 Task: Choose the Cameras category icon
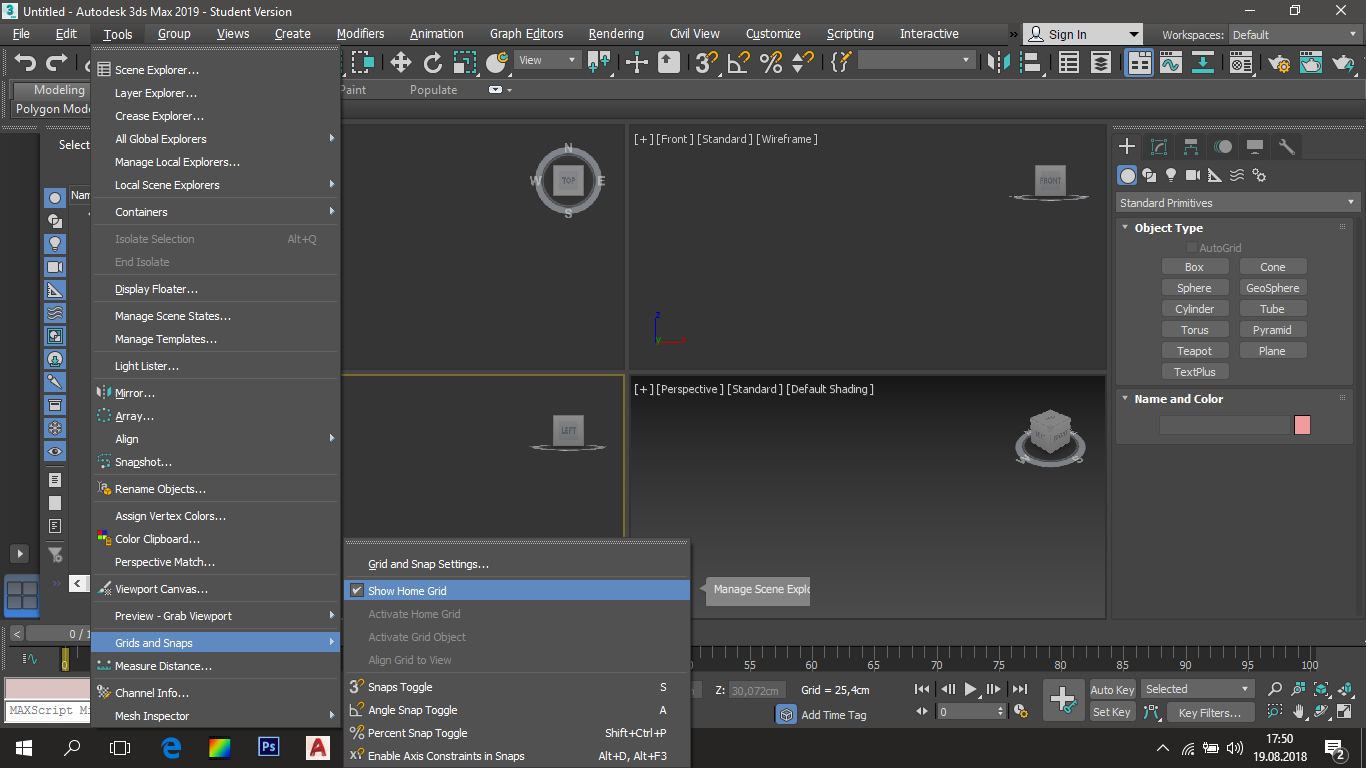(x=1193, y=176)
